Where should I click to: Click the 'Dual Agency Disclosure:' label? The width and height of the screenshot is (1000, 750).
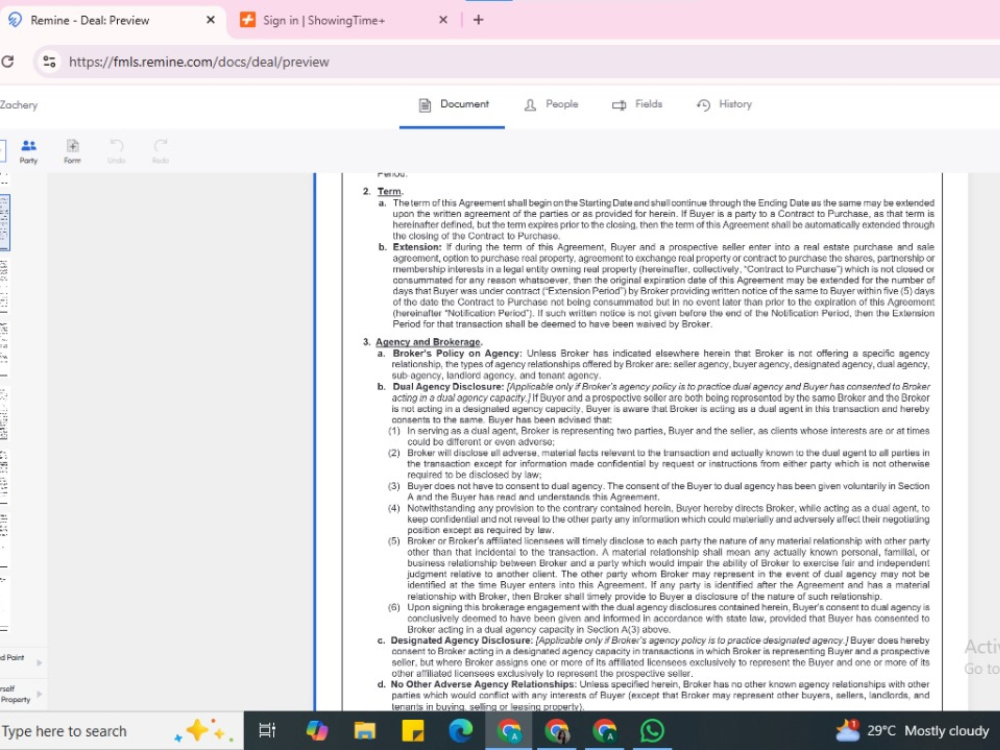pyautogui.click(x=448, y=386)
